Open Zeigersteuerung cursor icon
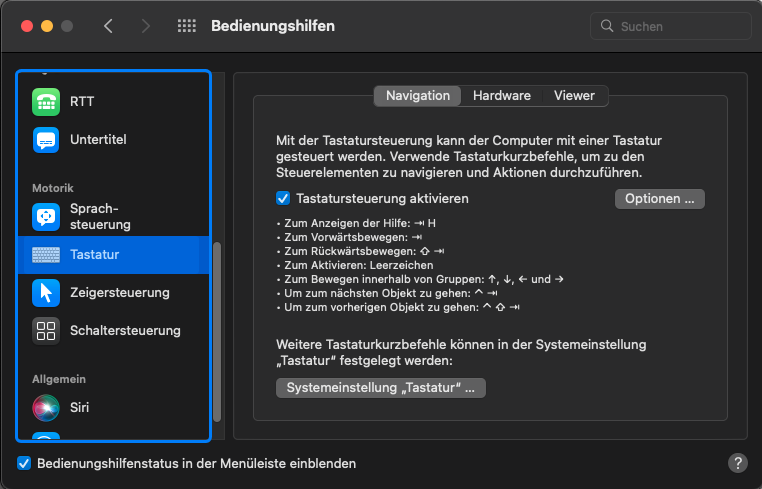Viewport: 762px width, 489px height. pos(46,293)
